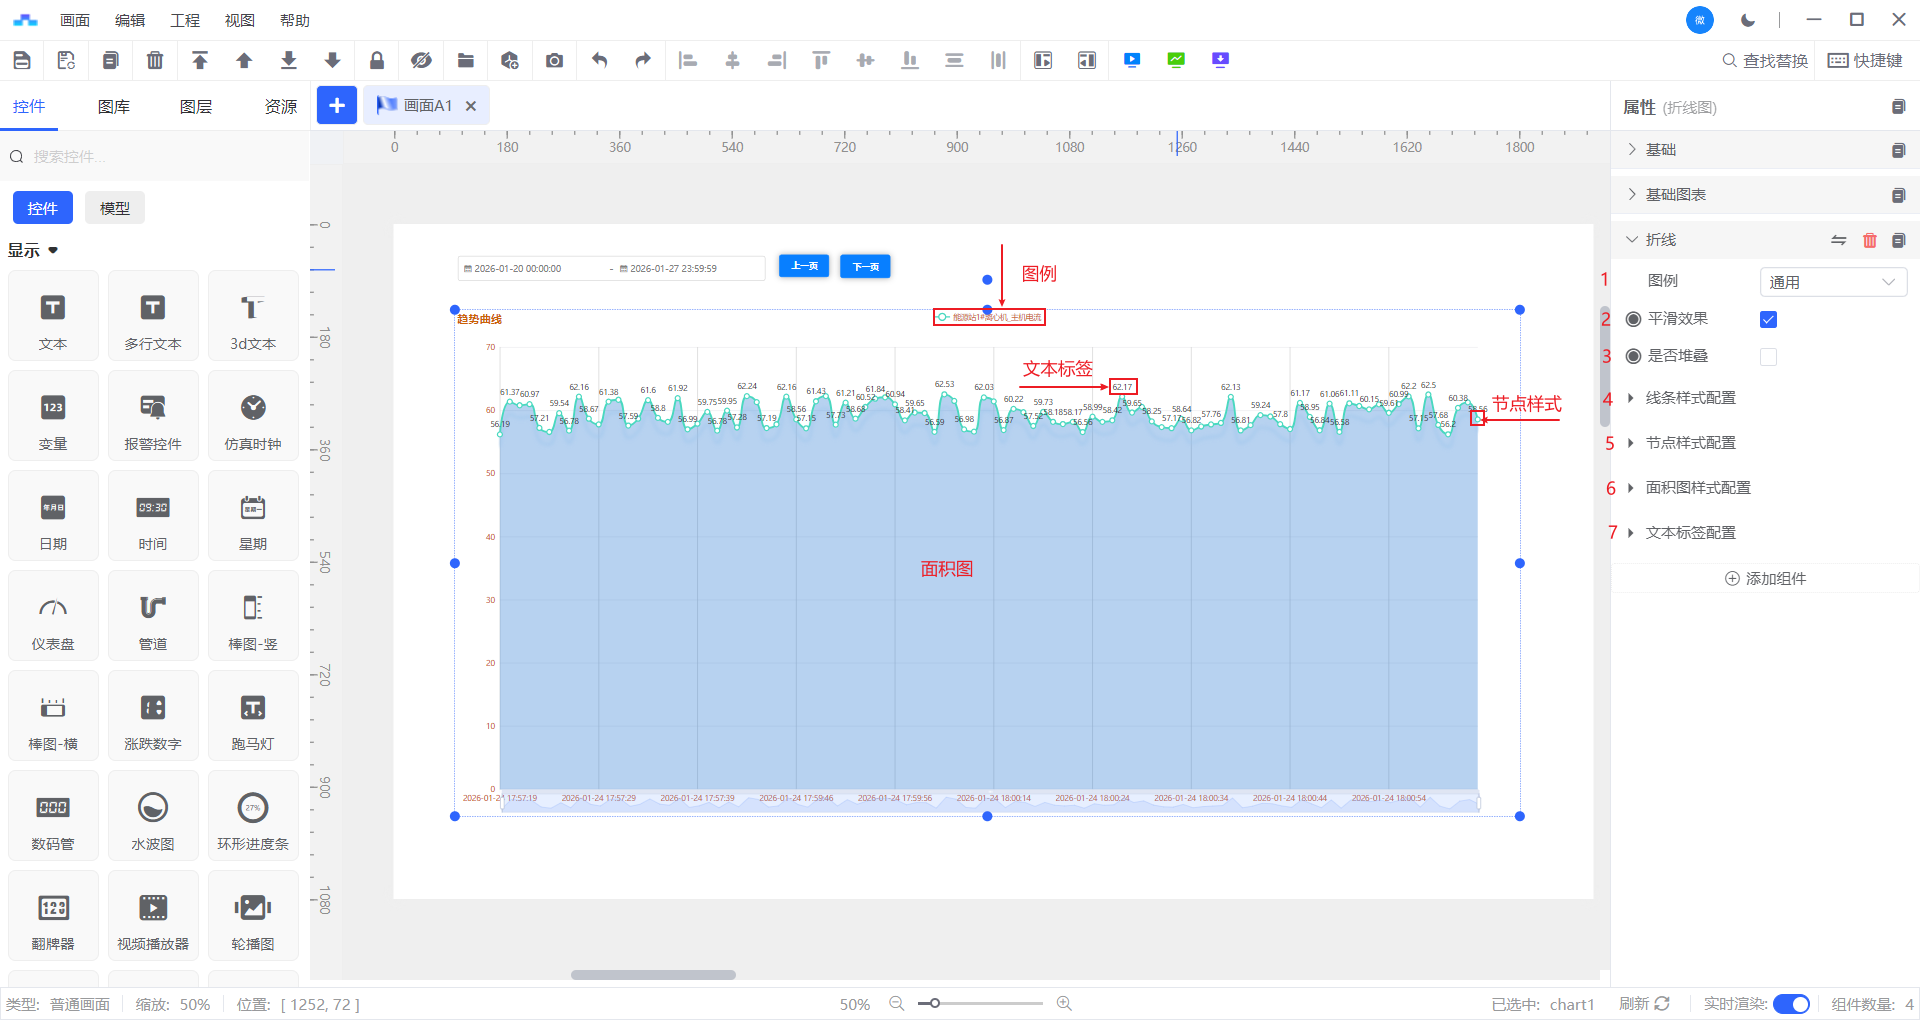The width and height of the screenshot is (1920, 1020).
Task: Uncheck the 平滑效果 checkbox
Action: [1768, 320]
